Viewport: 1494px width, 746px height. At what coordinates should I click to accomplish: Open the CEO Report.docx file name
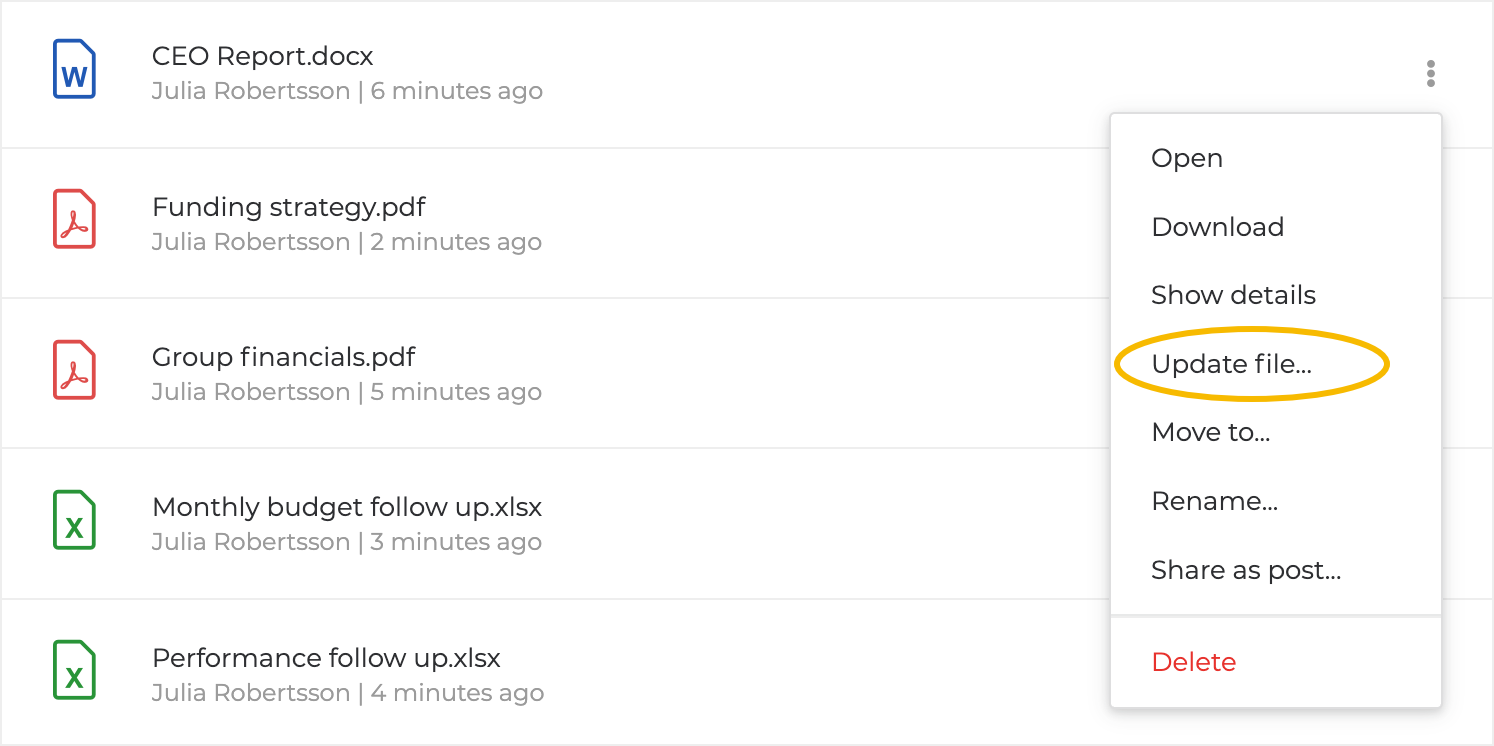click(263, 56)
